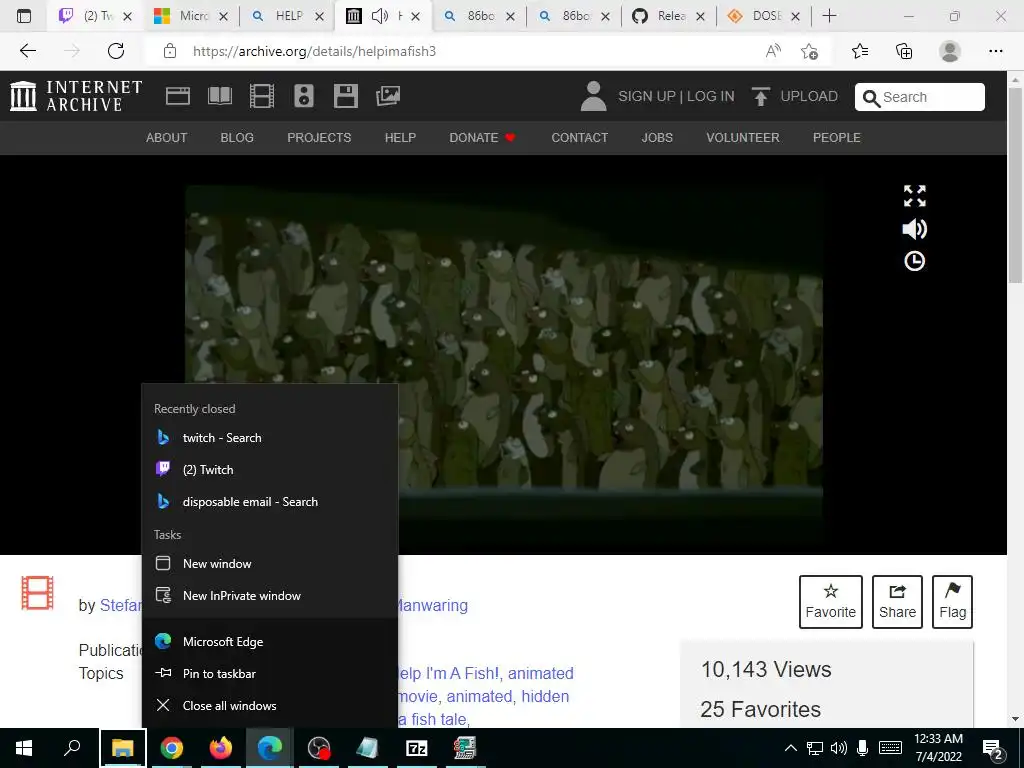The image size is (1024, 768).
Task: Mute the video using the player volume icon
Action: 914,229
